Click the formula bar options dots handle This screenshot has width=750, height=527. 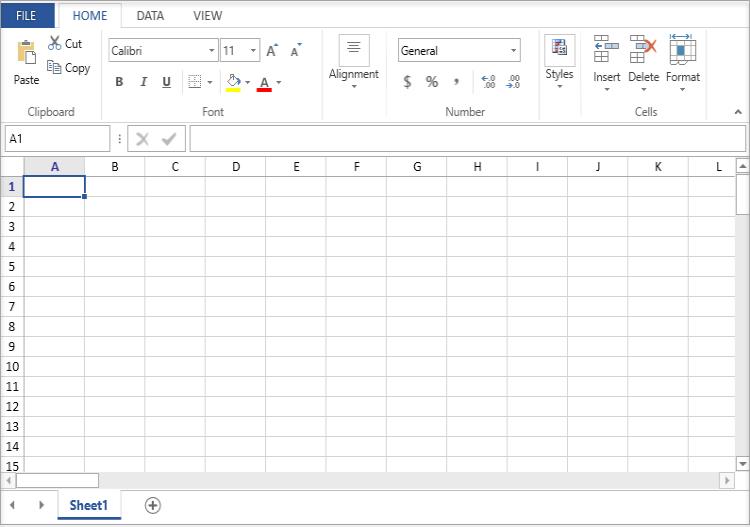click(x=119, y=139)
